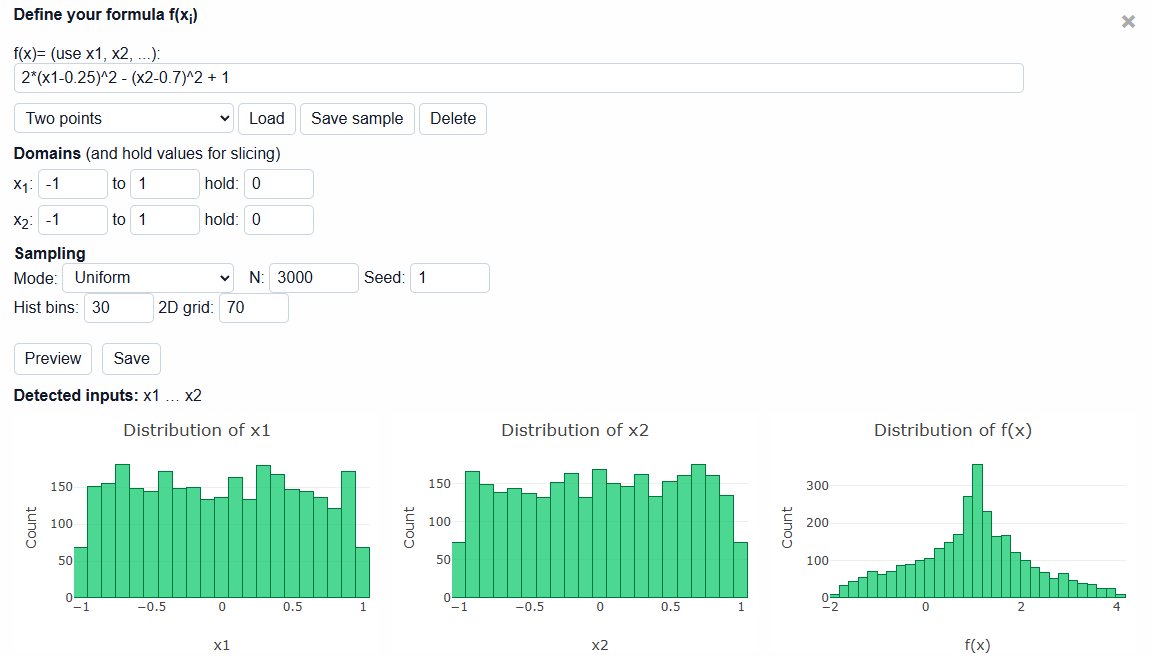Click the x1 hold value field

(279, 184)
